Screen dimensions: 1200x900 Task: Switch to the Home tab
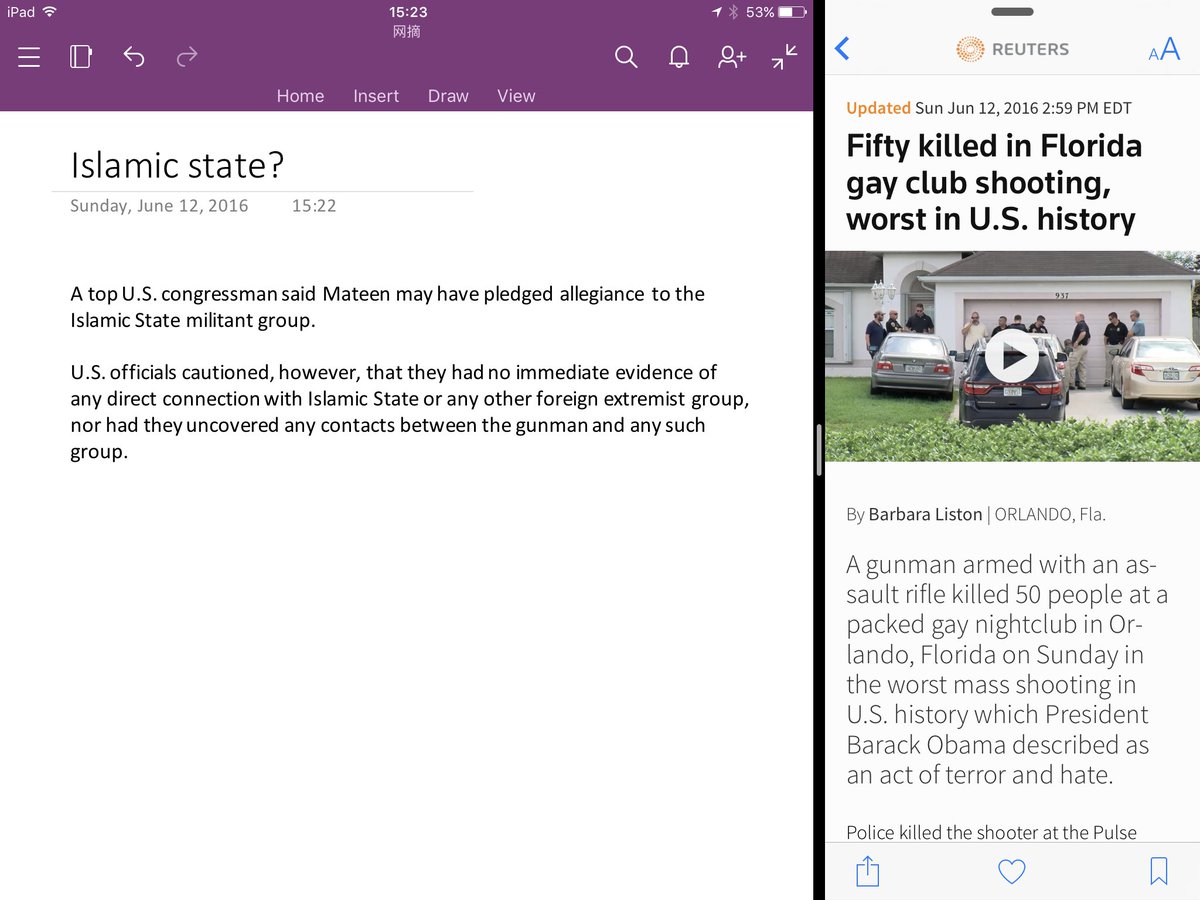pos(300,96)
